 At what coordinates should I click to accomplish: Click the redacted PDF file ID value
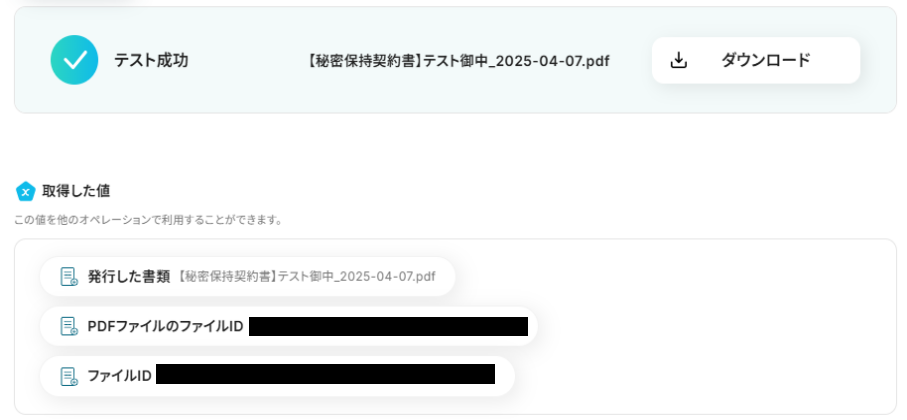tap(388, 326)
